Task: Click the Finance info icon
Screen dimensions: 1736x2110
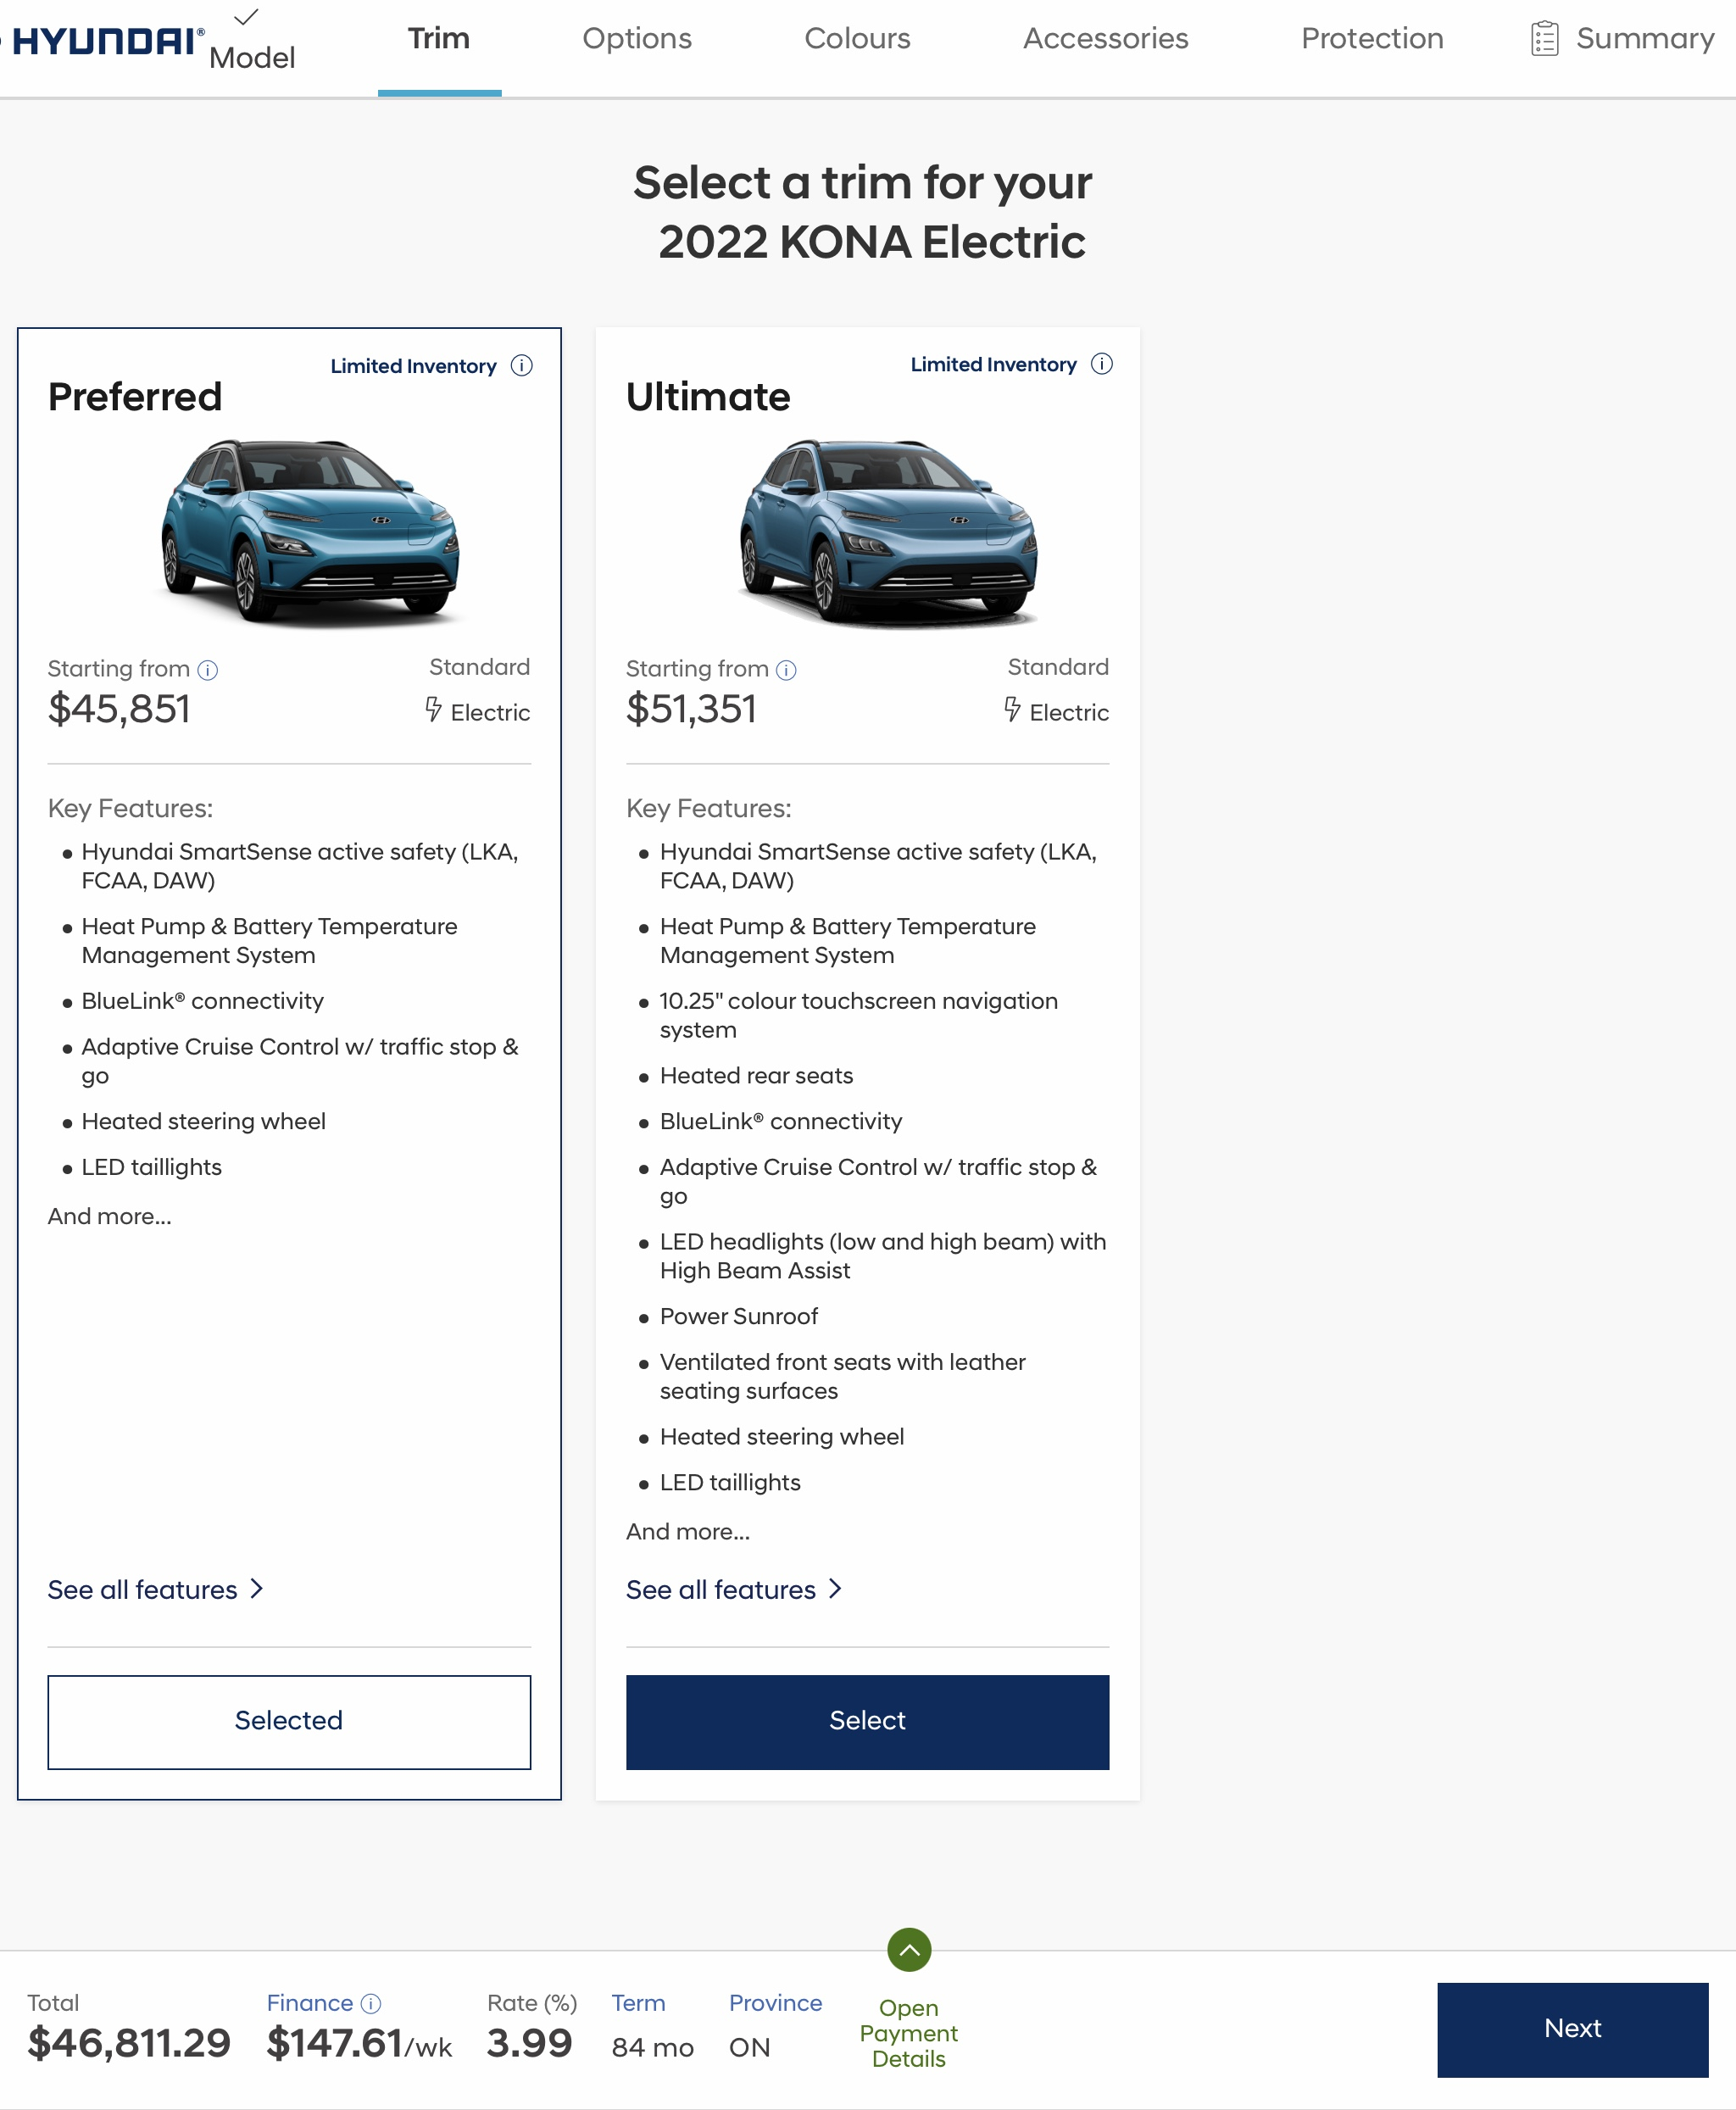Action: click(371, 2003)
